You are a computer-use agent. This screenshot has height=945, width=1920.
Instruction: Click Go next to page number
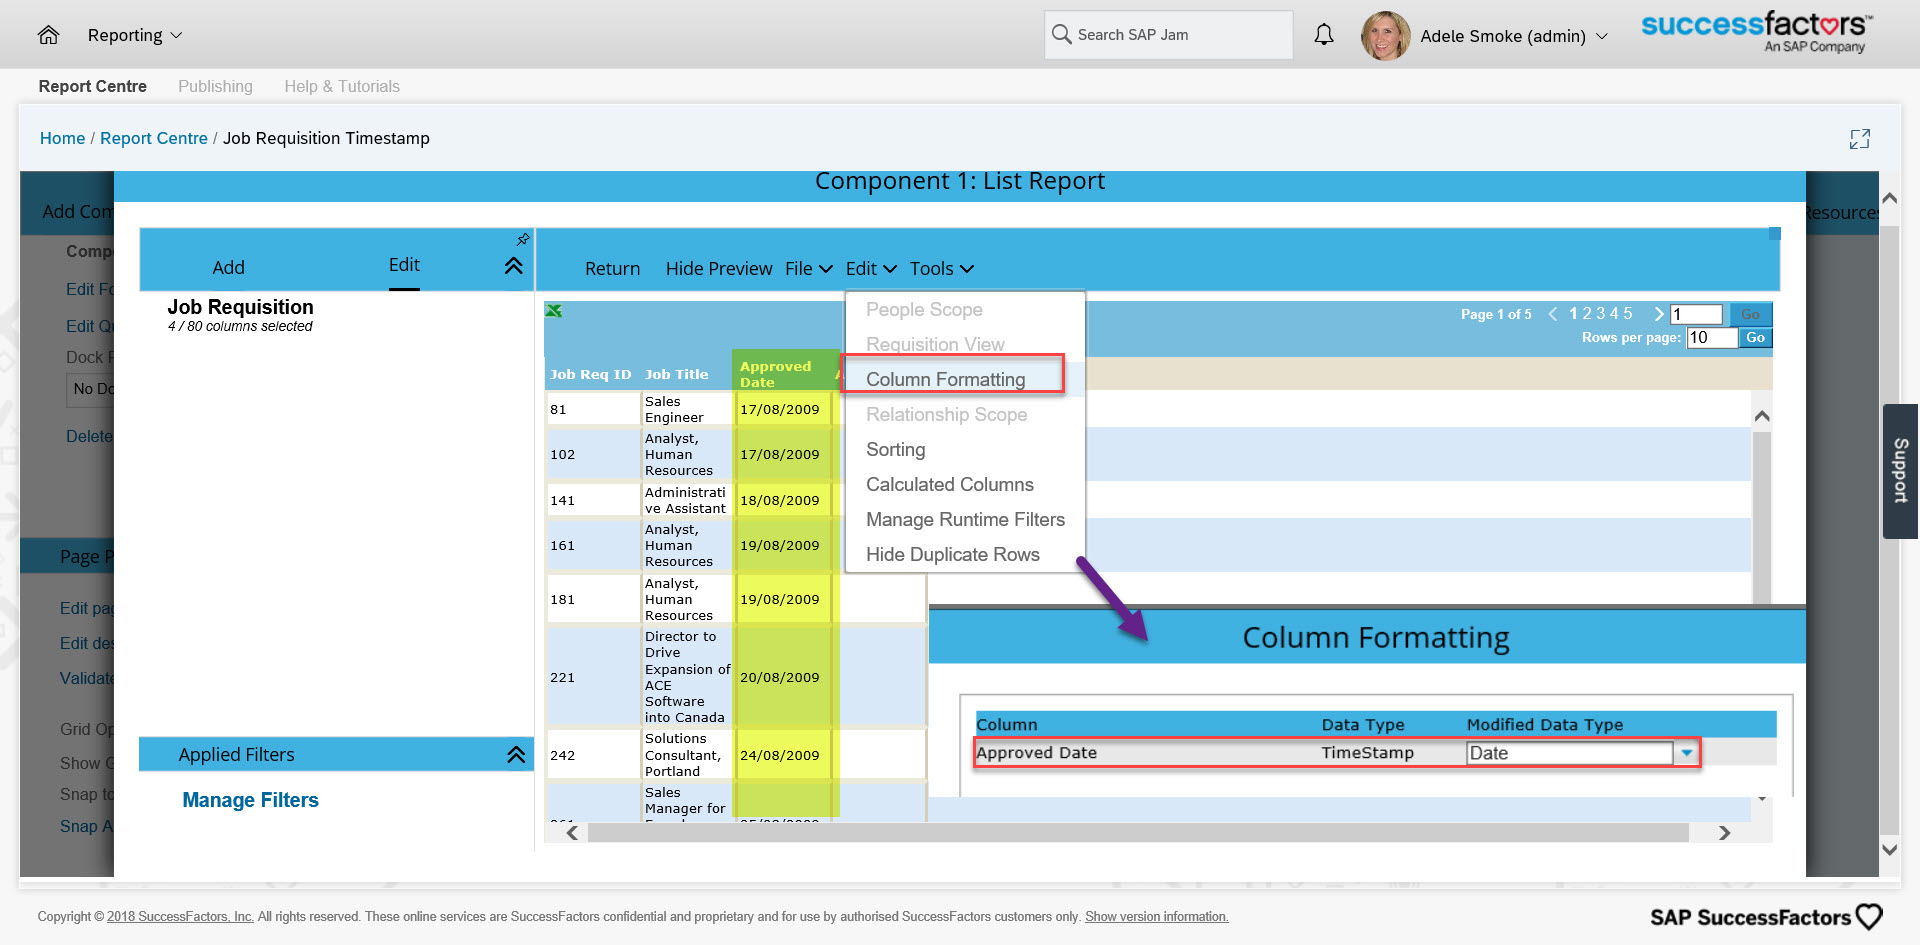click(x=1750, y=314)
